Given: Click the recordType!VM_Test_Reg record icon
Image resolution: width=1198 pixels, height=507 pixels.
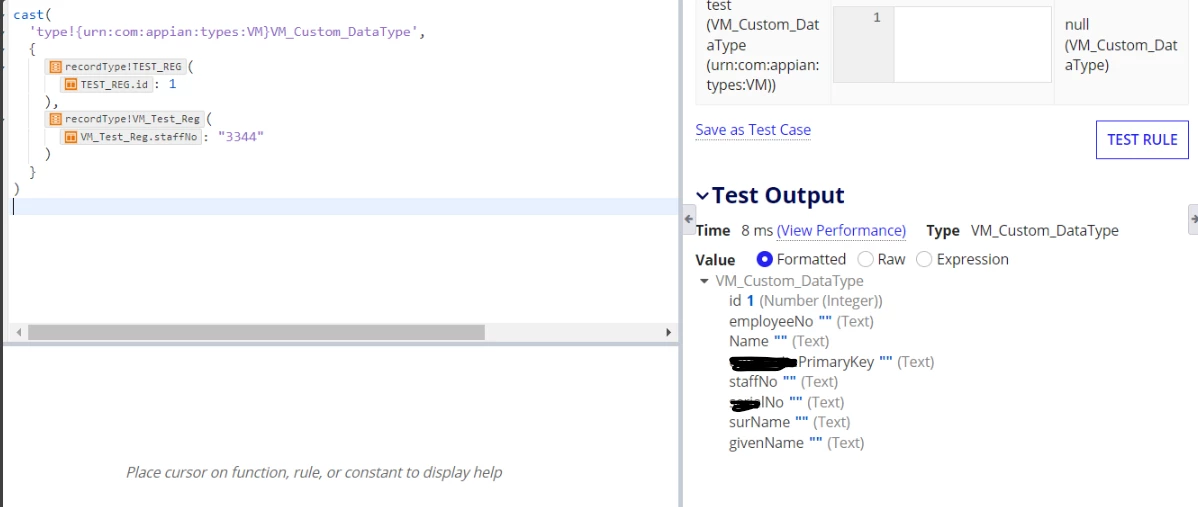Looking at the screenshot, I should point(55,119).
